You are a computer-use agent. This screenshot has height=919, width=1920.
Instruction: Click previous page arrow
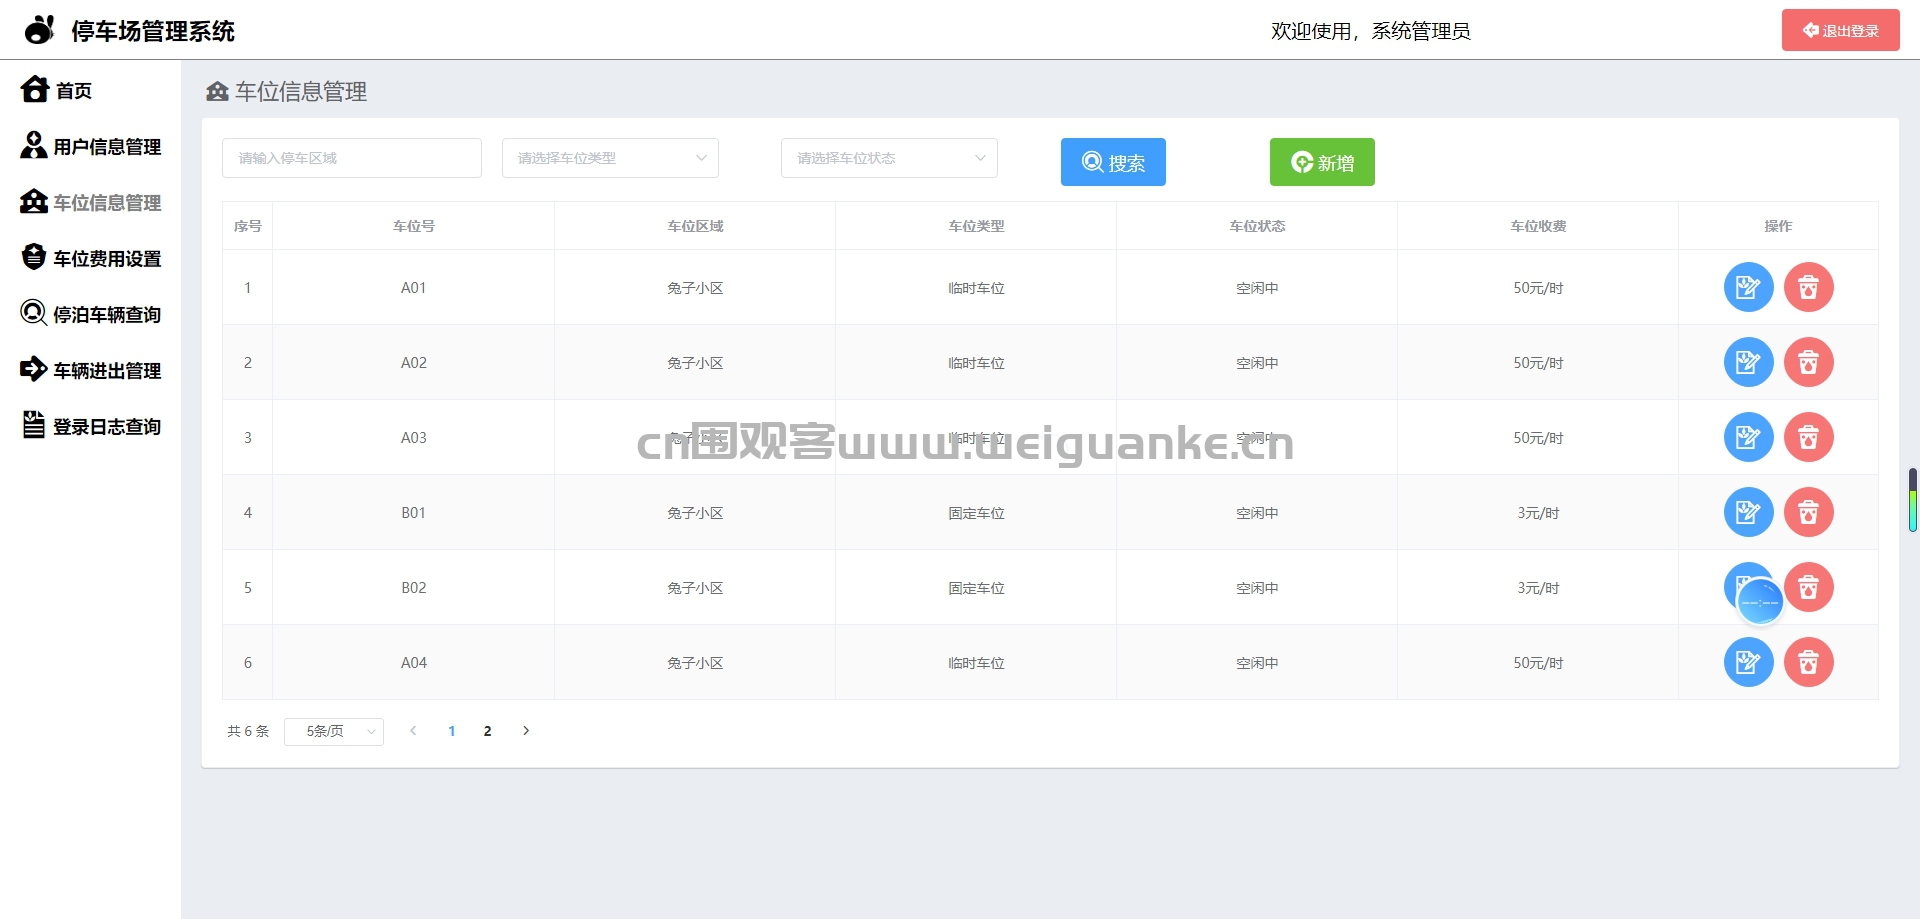[413, 731]
